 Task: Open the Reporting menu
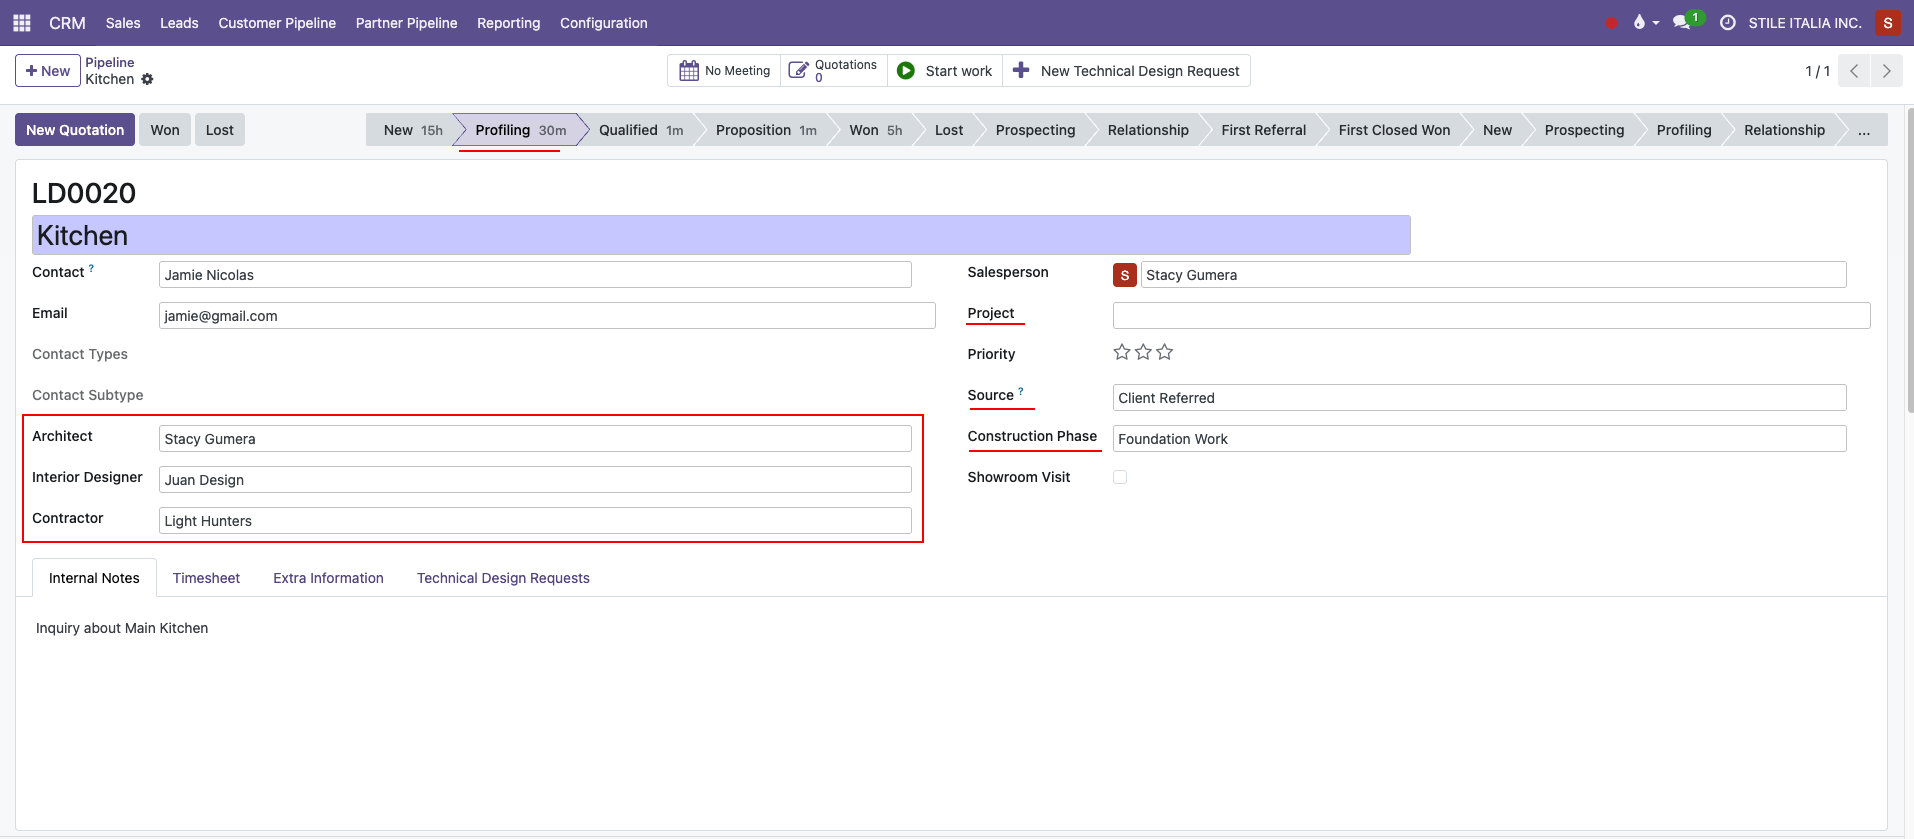click(508, 23)
